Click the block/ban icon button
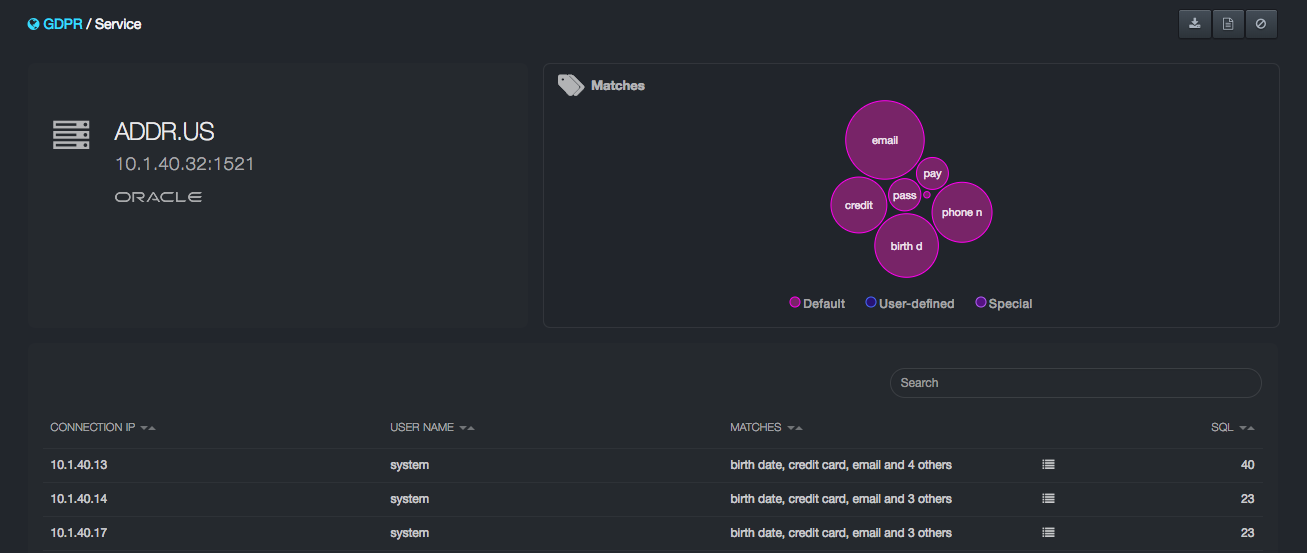 tap(1261, 24)
